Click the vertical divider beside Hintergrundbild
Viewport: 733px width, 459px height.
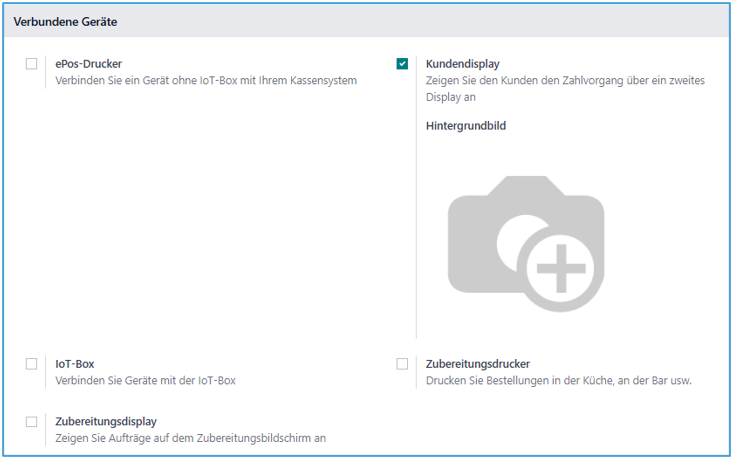click(416, 230)
